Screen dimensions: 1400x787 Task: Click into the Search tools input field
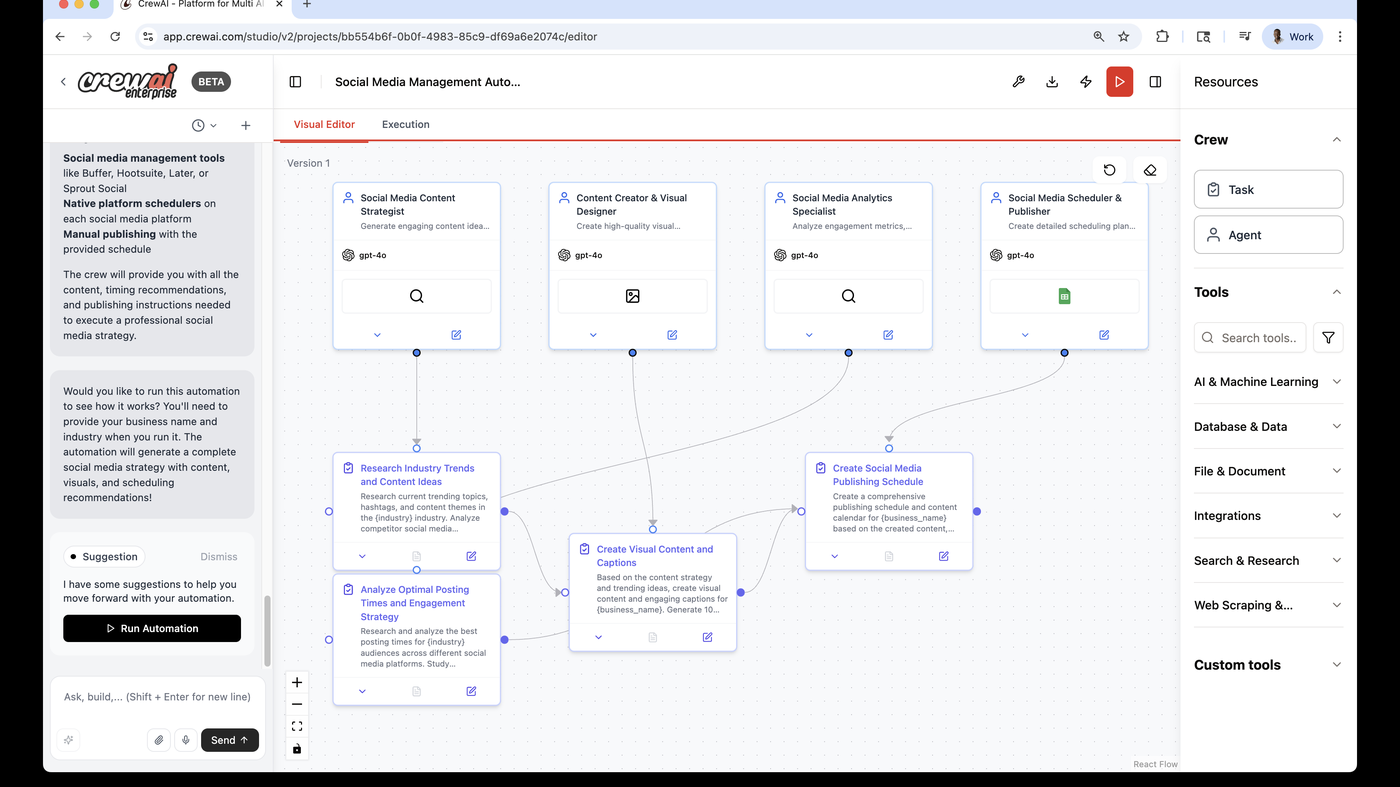click(x=1250, y=338)
